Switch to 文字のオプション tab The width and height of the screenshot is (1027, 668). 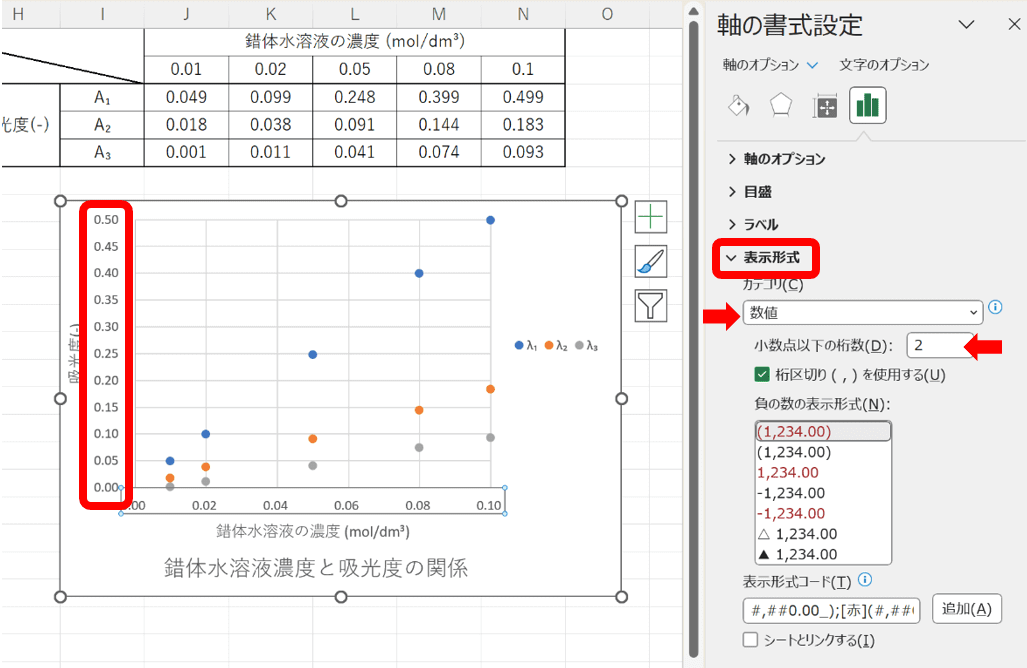pyautogui.click(x=884, y=65)
